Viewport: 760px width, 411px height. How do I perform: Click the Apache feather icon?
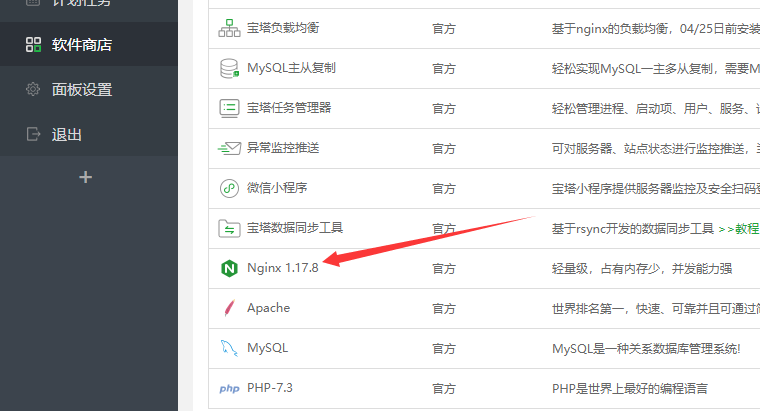coord(229,308)
